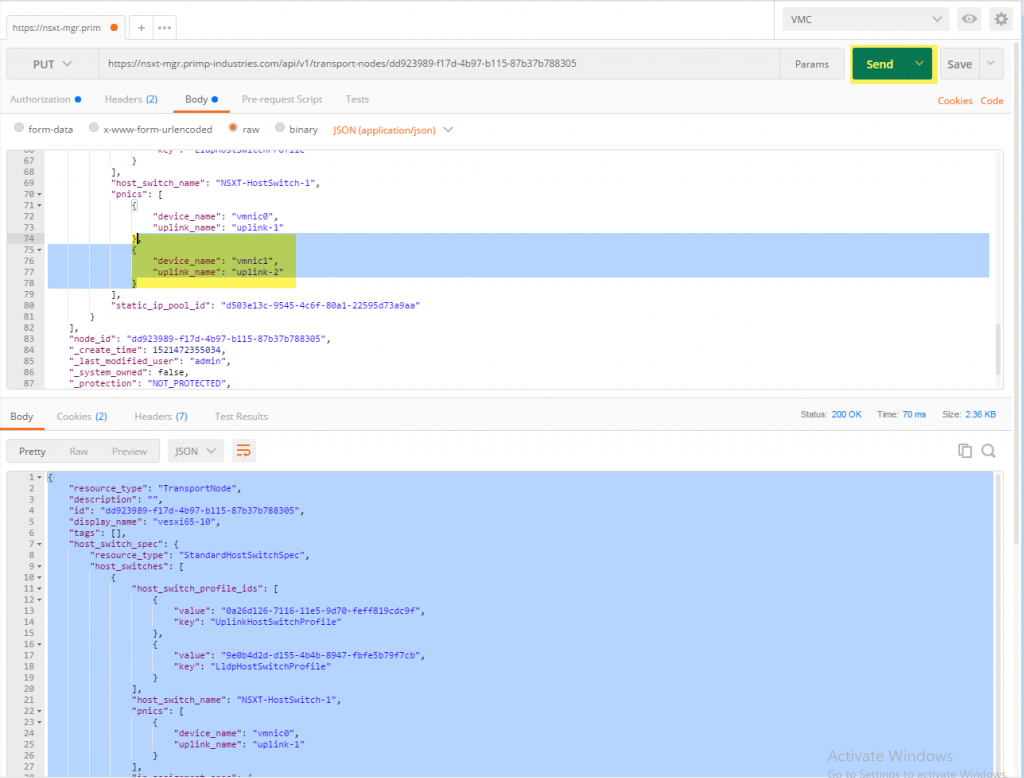The image size is (1024, 778).
Task: Select the form-data radio button
Action: coord(19,129)
